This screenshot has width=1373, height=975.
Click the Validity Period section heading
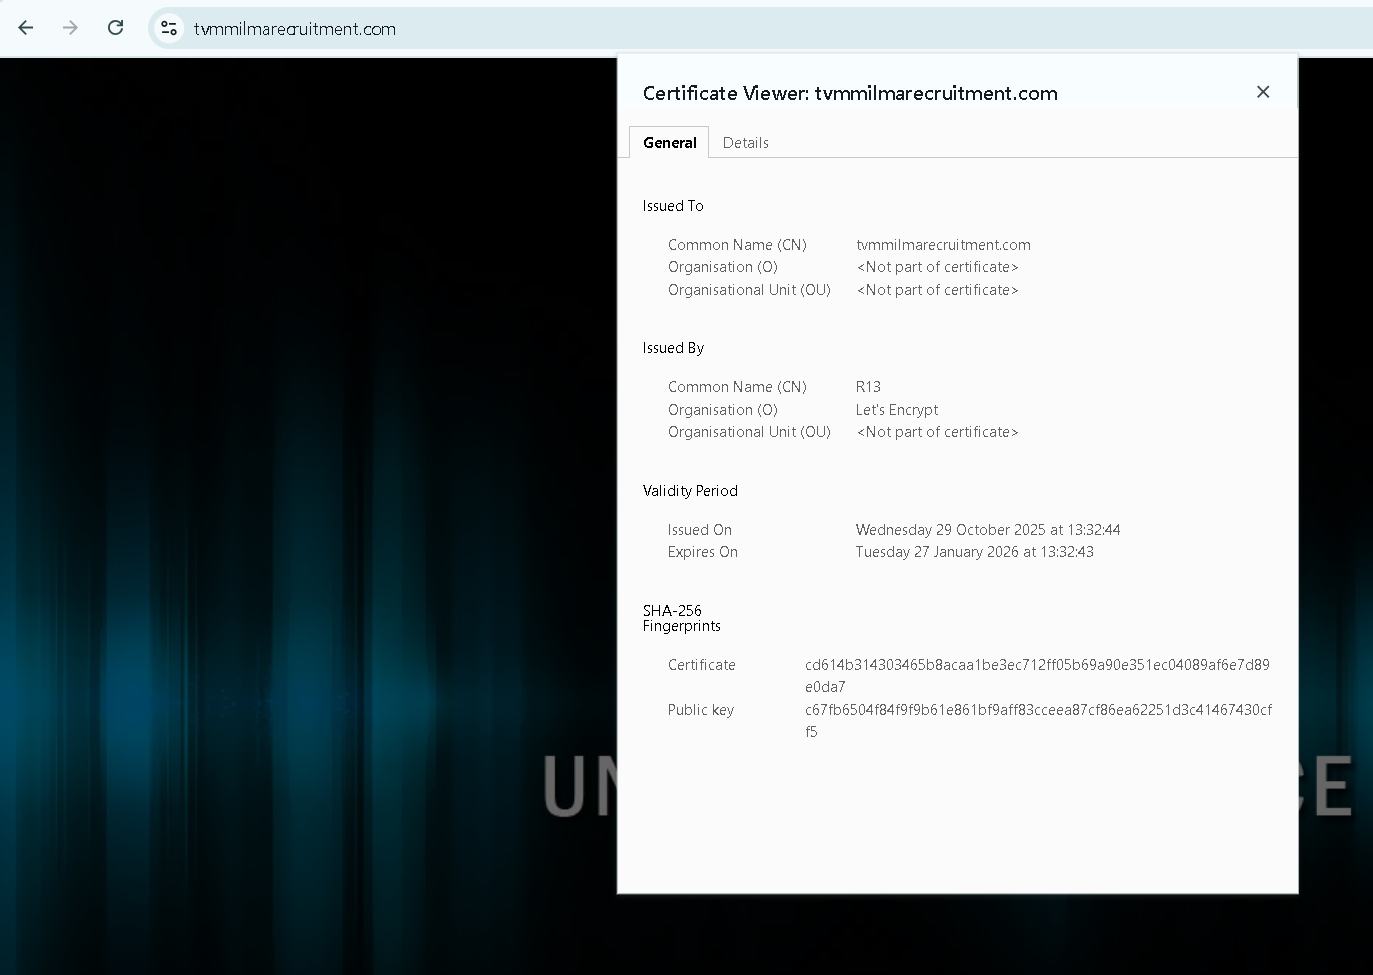690,491
